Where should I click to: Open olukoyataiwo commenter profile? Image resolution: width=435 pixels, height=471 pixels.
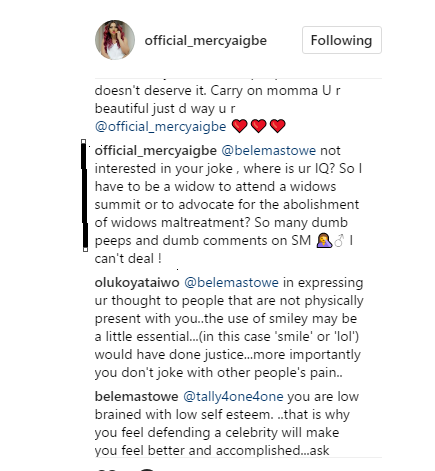(137, 283)
